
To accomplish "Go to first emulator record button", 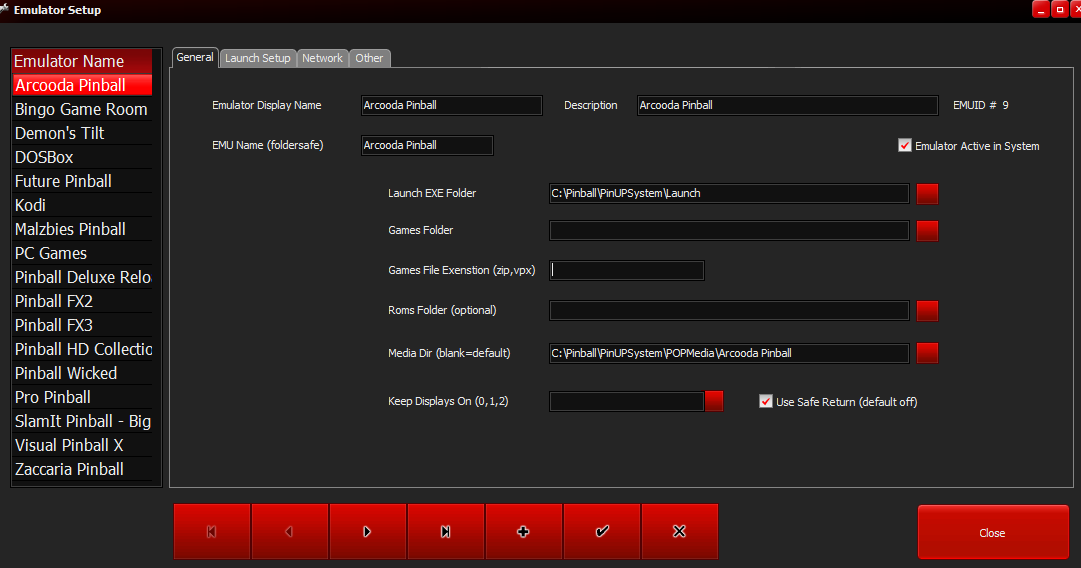I will (x=212, y=532).
